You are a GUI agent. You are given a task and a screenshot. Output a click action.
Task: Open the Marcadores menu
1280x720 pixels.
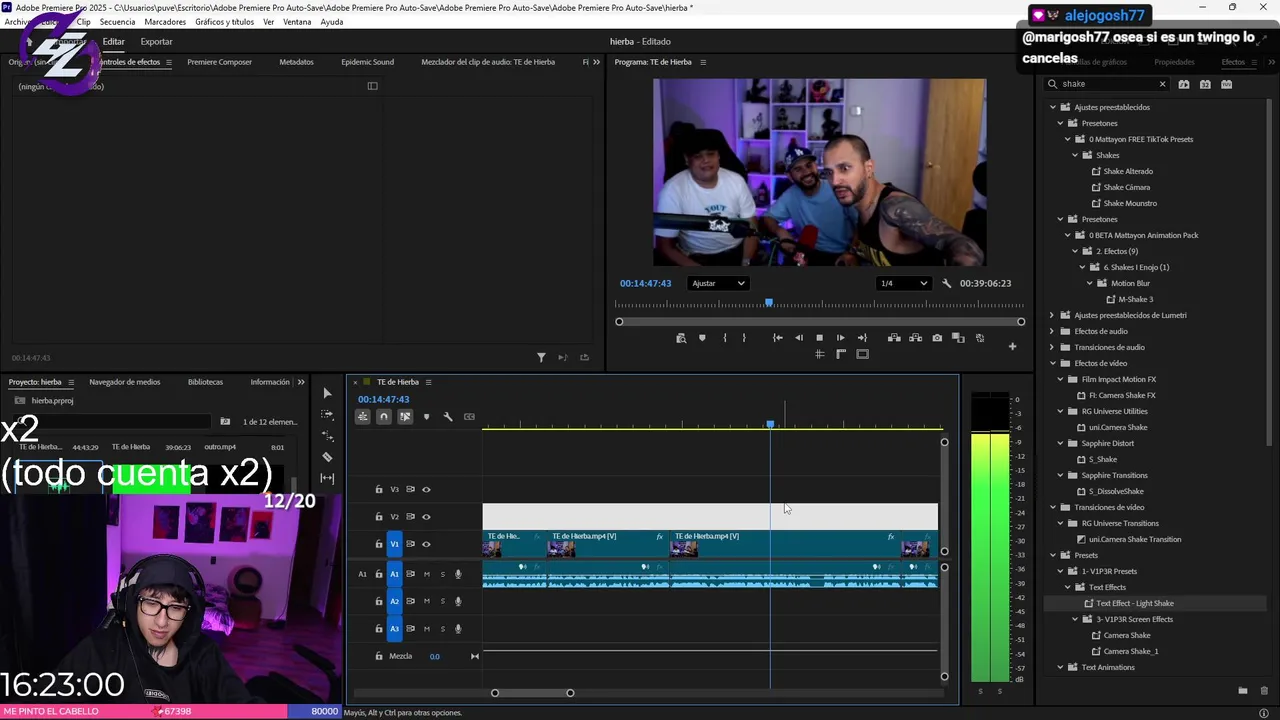click(x=165, y=22)
